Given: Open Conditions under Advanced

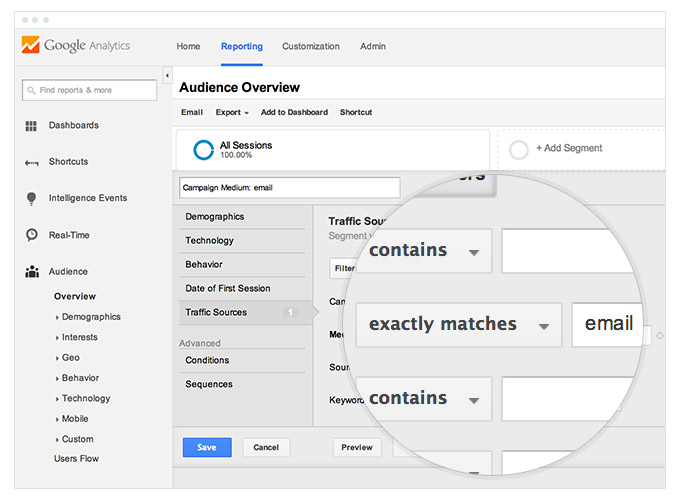Looking at the screenshot, I should [242, 360].
